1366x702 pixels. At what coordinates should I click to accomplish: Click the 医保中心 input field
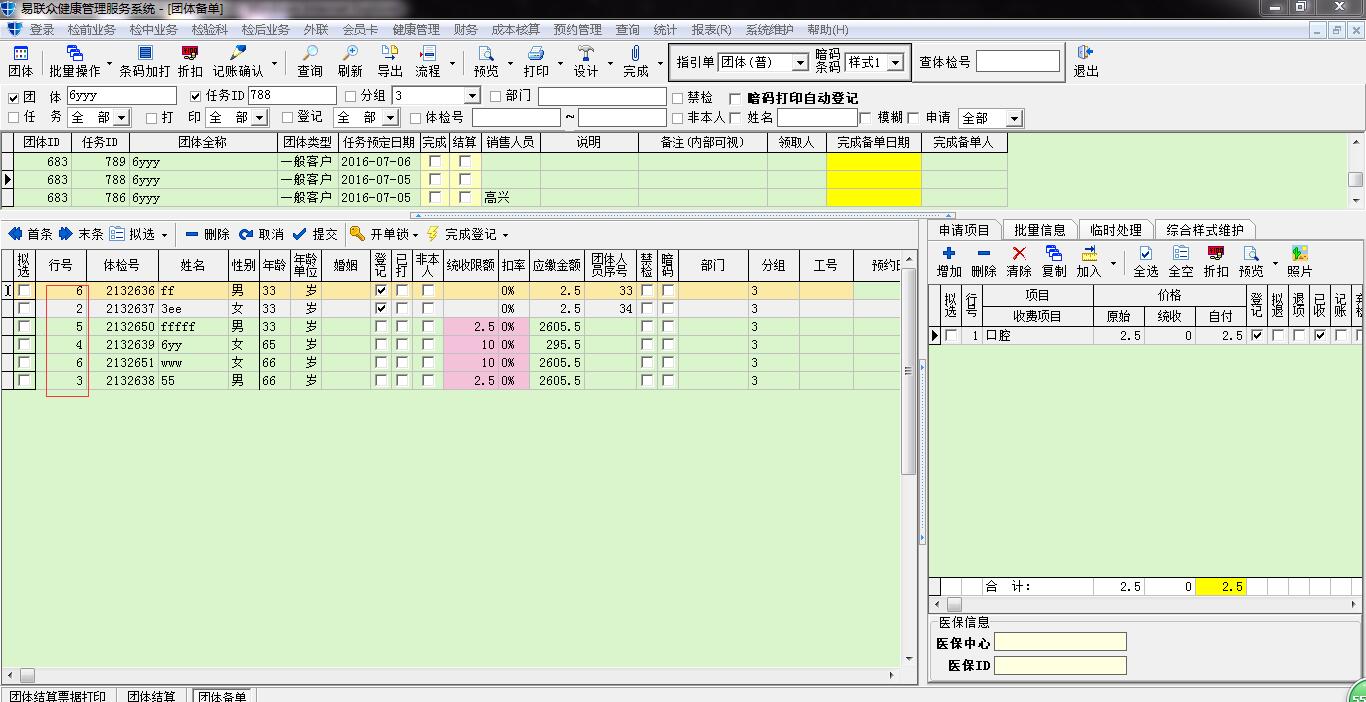[x=1060, y=642]
